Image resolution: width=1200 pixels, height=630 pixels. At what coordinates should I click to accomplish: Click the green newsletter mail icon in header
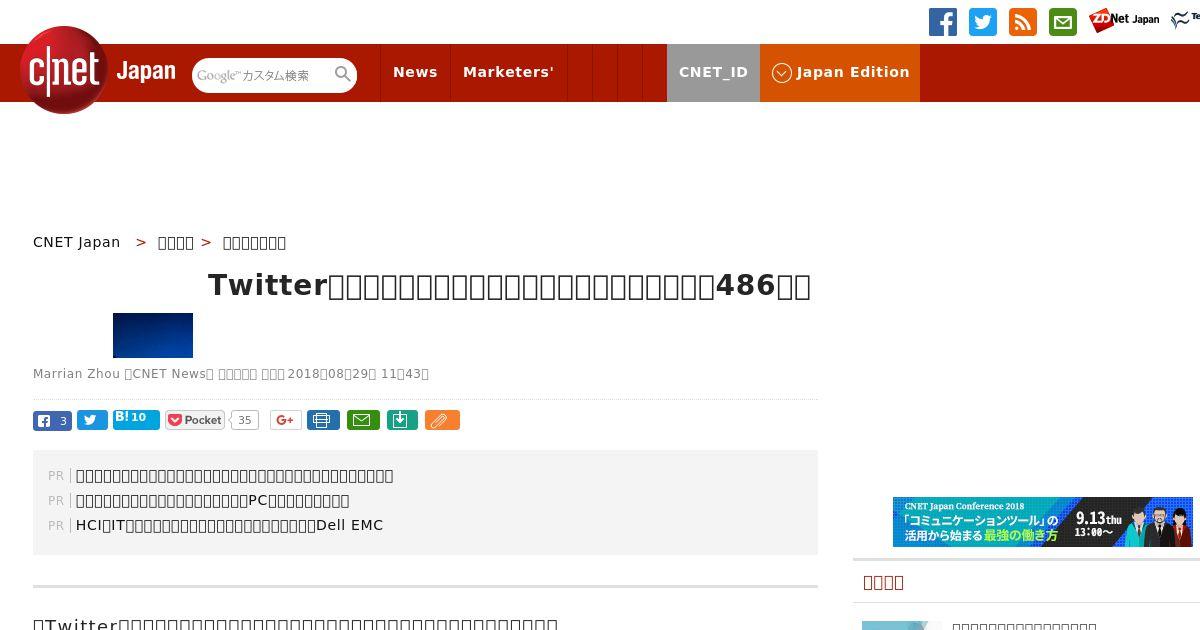(x=1063, y=22)
